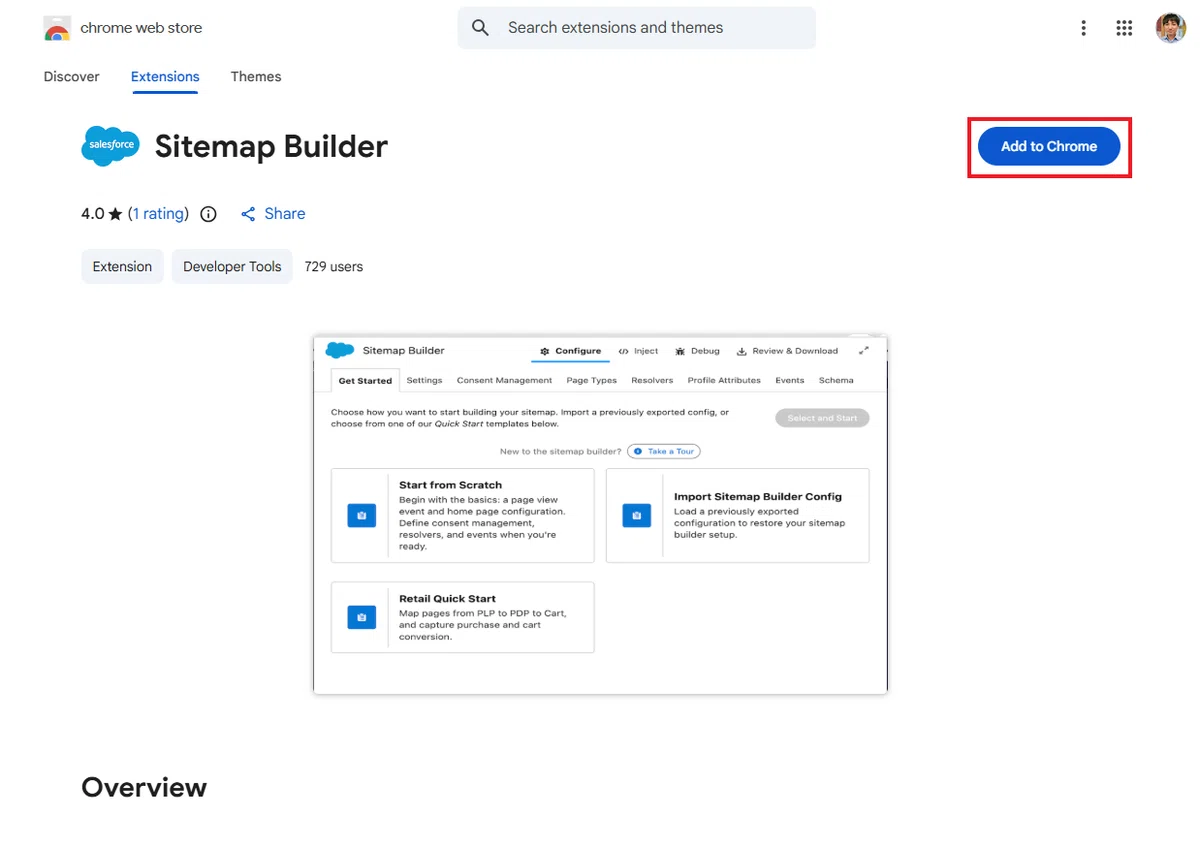Select the Get Started tab in preview
The height and width of the screenshot is (843, 1200).
(x=365, y=381)
